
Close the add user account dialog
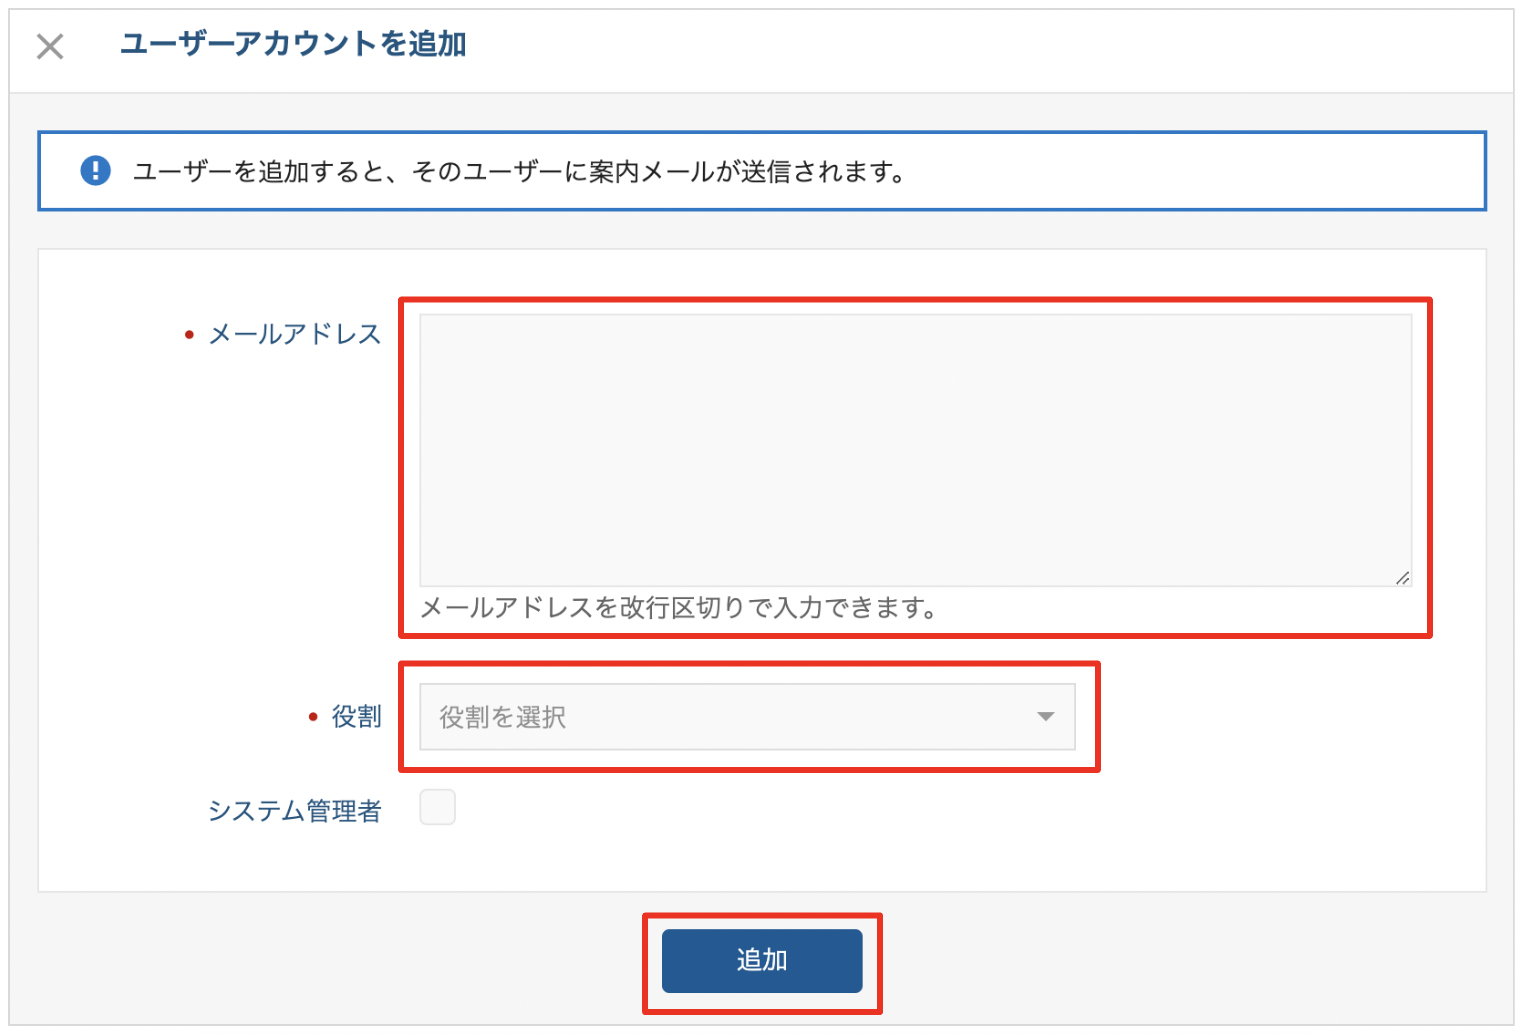pos(50,46)
